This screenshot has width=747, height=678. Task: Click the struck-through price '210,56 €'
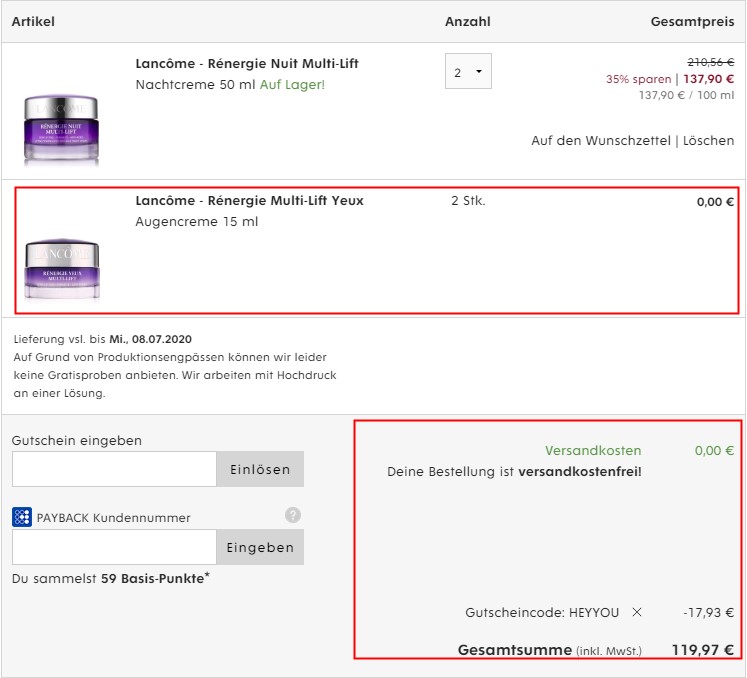[710, 62]
